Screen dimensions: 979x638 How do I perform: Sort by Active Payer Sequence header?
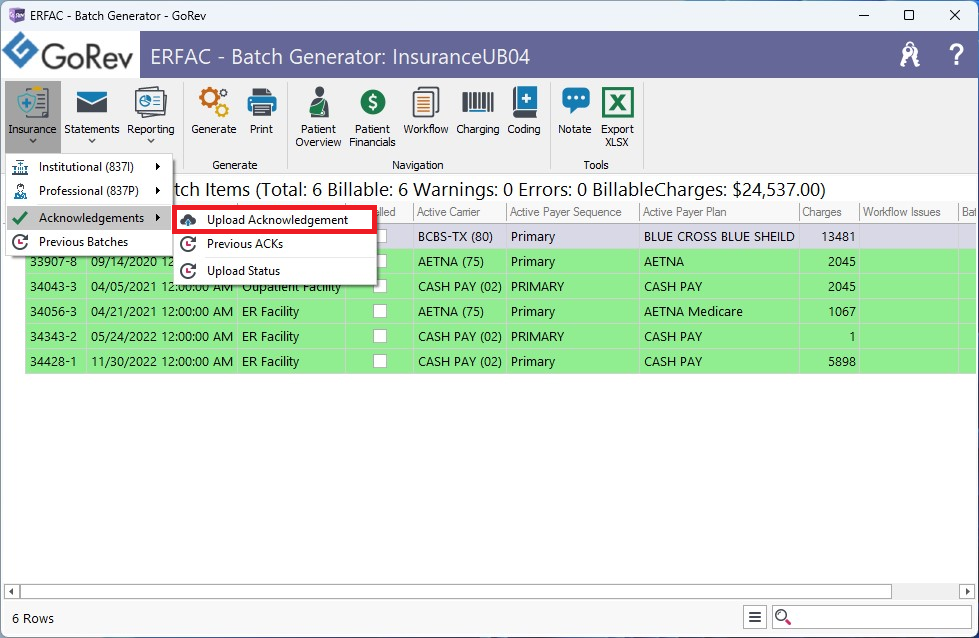[573, 212]
